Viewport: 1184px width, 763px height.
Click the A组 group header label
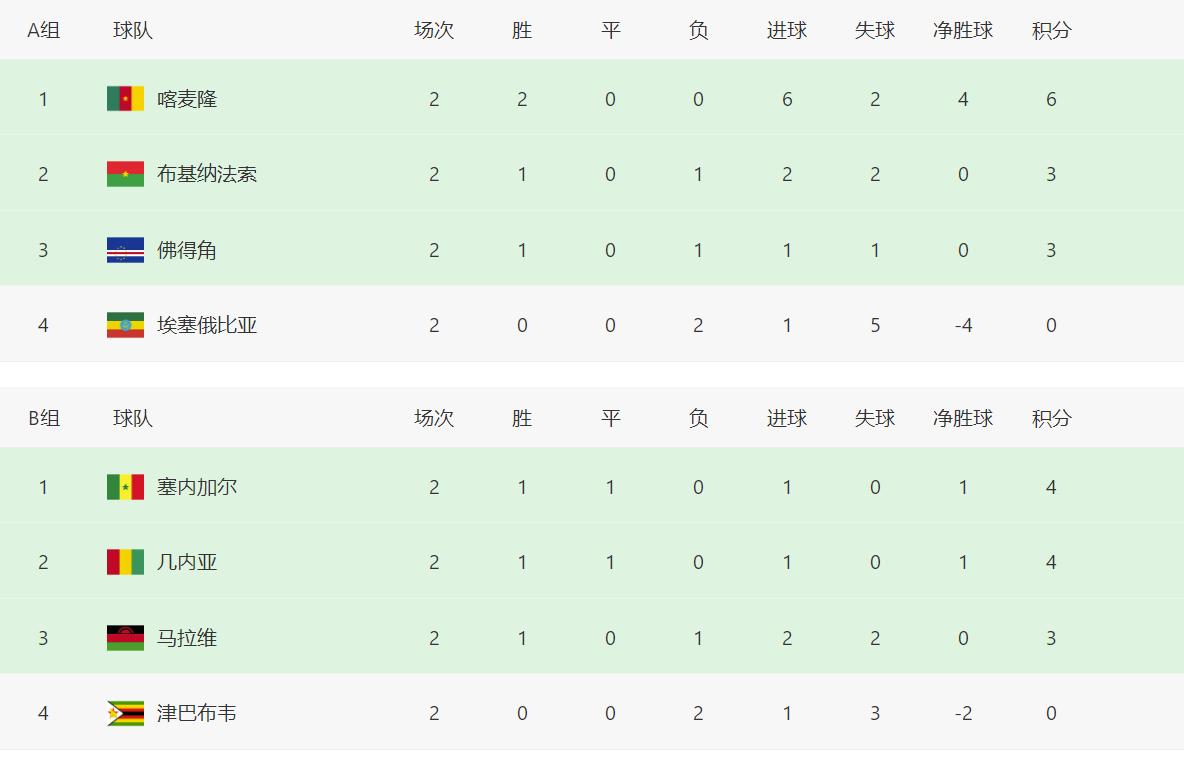44,30
